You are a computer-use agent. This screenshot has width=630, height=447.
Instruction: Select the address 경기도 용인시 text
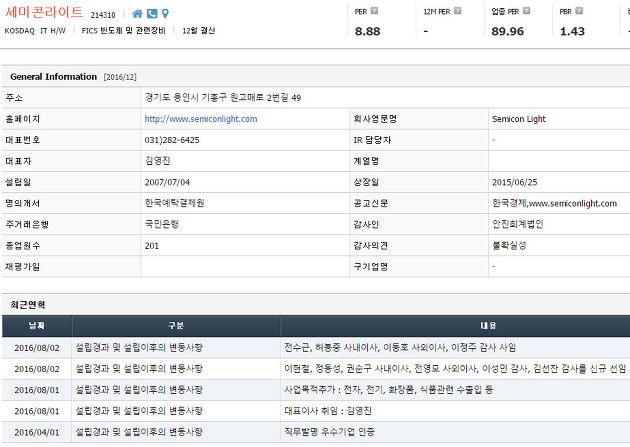tap(223, 98)
